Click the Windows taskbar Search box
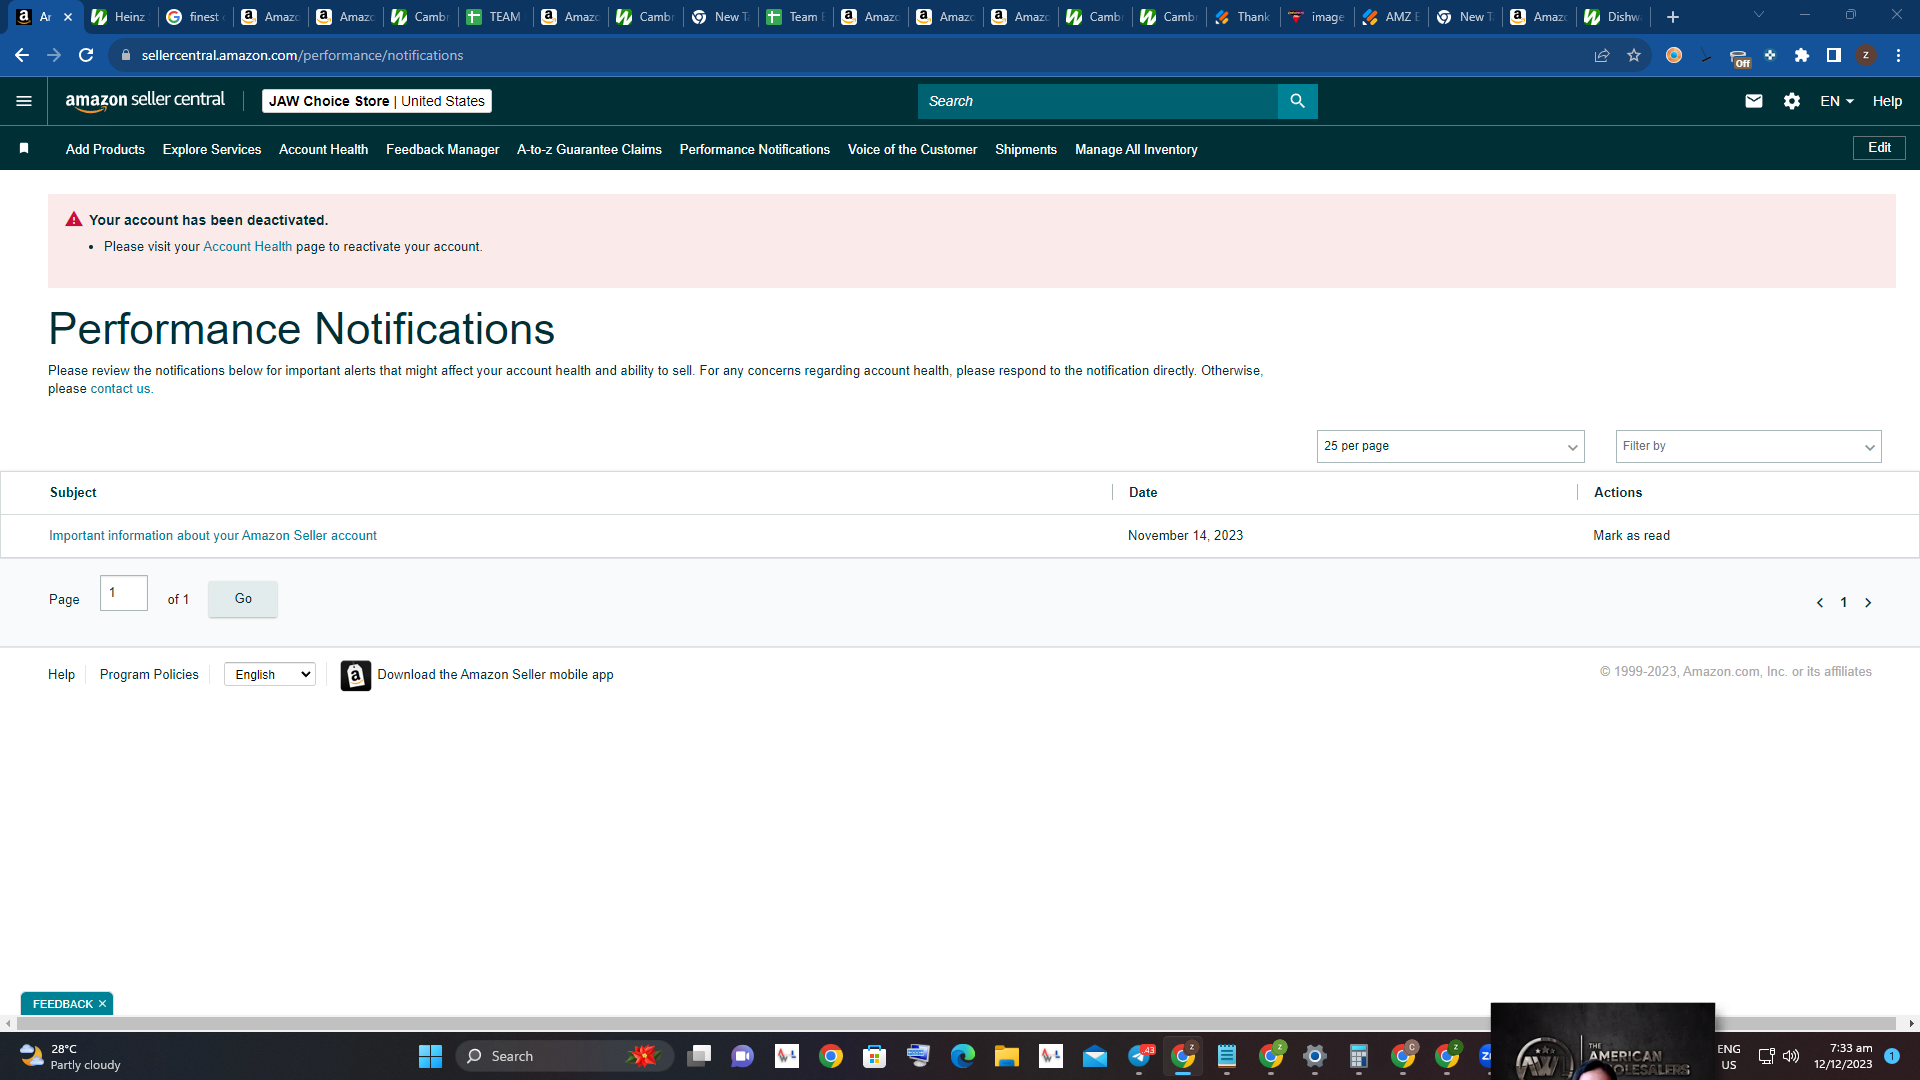The height and width of the screenshot is (1080, 1920). click(565, 1056)
